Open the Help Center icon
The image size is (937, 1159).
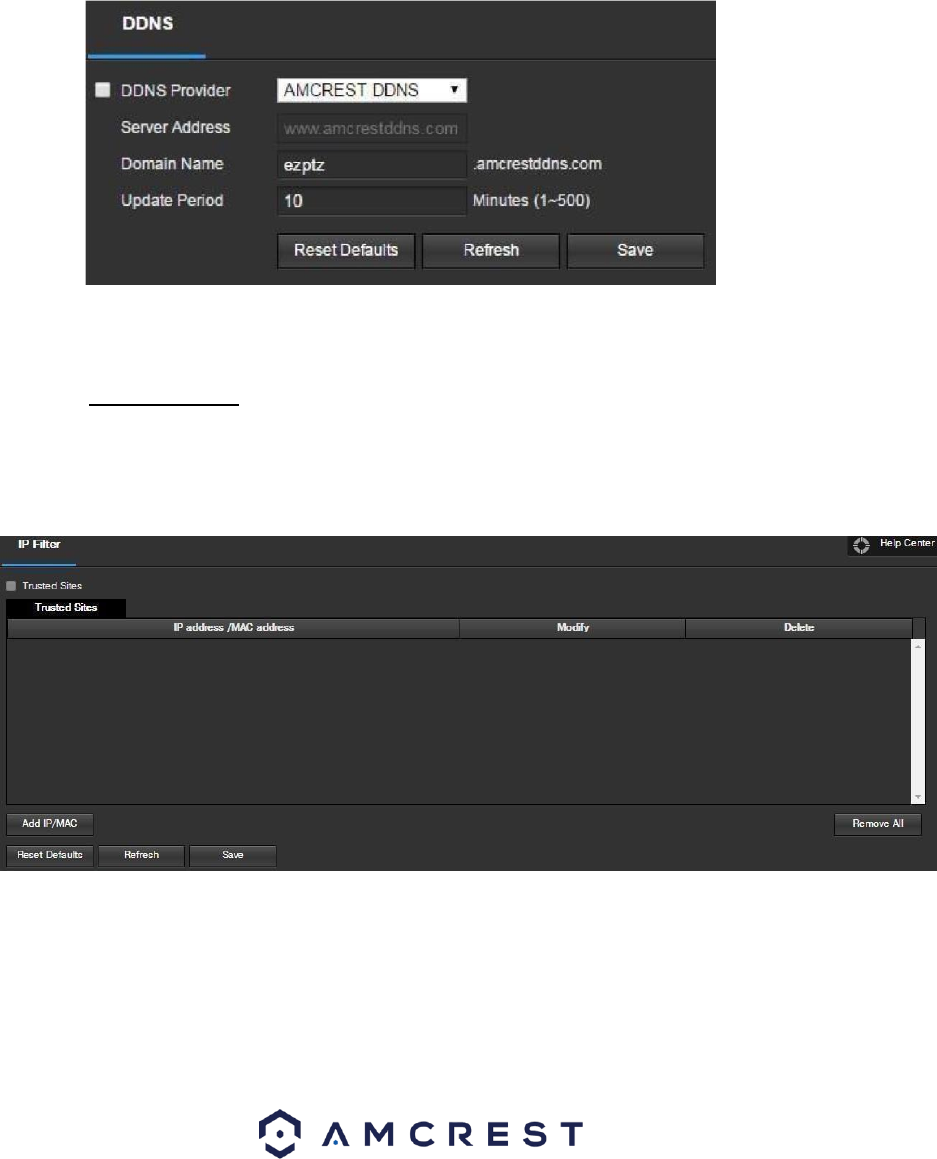[861, 545]
